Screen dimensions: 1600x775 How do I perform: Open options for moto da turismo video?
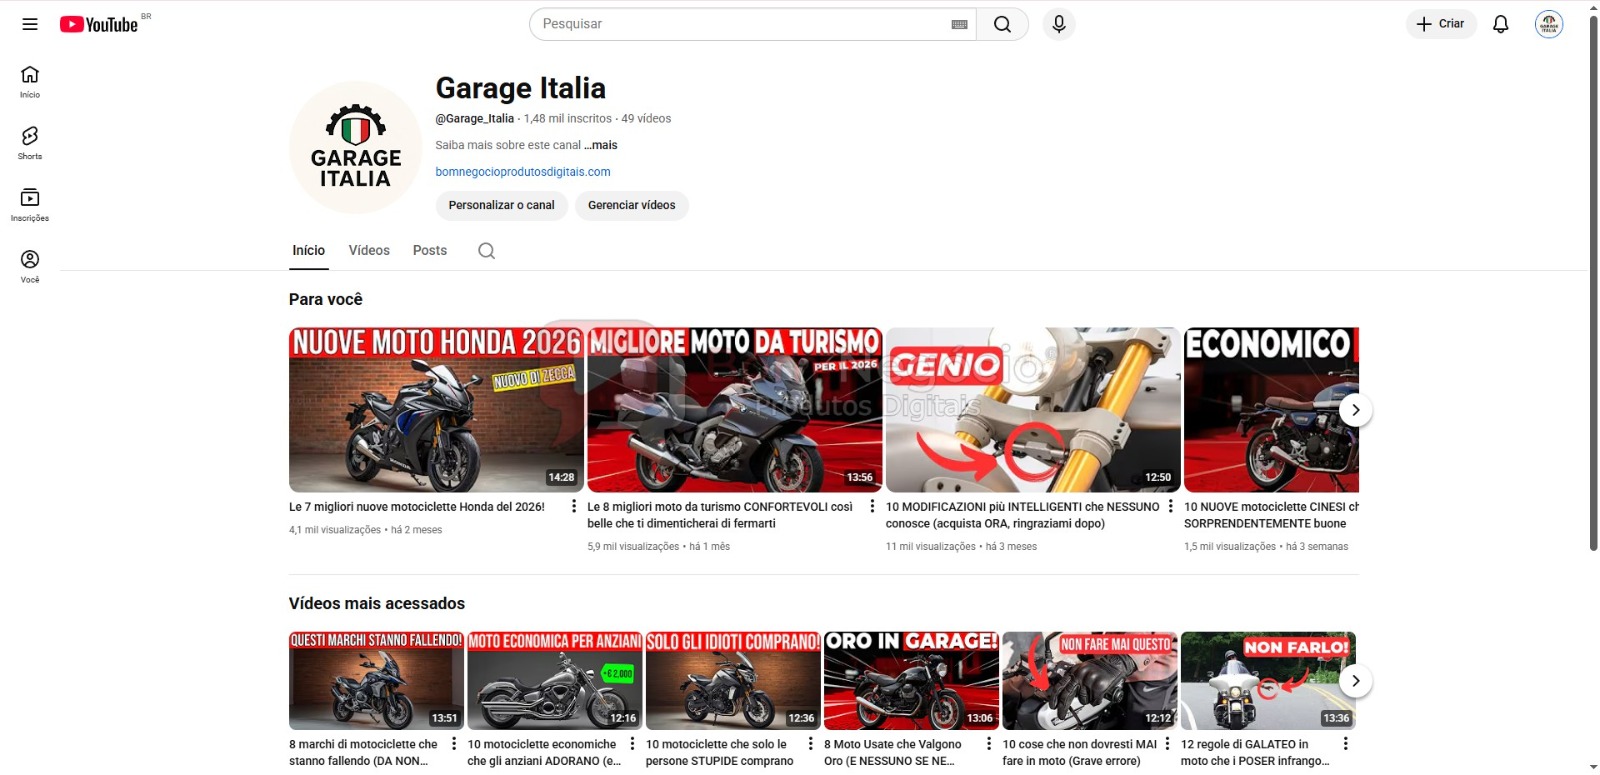pyautogui.click(x=872, y=507)
